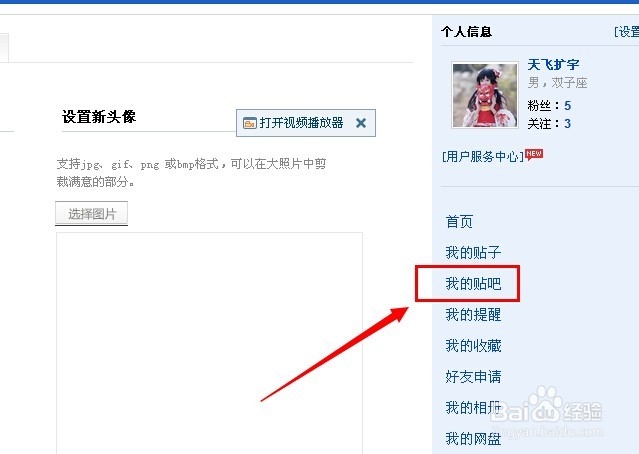Open the user avatar thumbnail
This screenshot has width=639, height=454.
point(485,95)
